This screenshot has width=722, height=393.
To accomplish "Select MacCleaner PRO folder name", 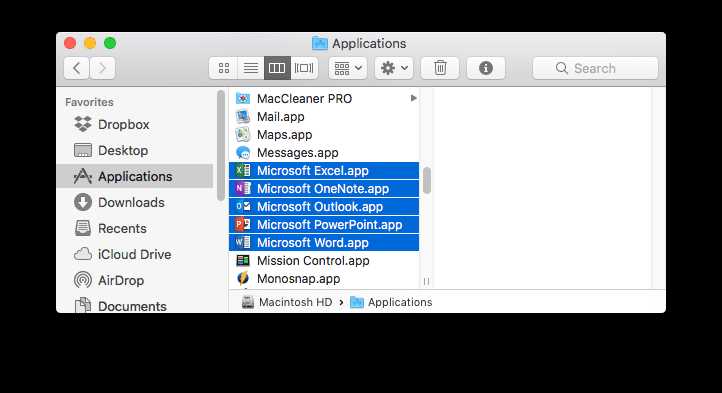I will click(x=304, y=99).
